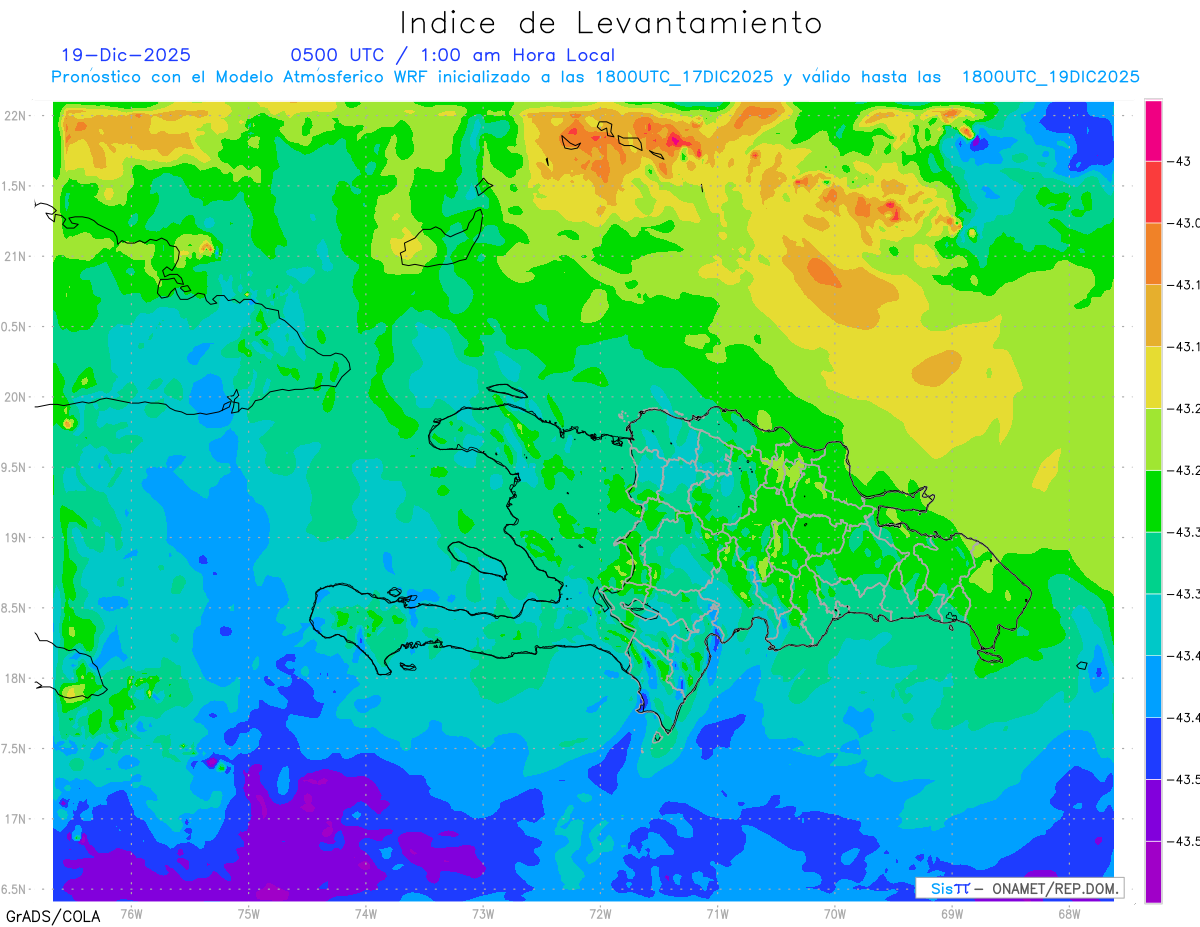
Task: Click the date text "19-Dic-2025"
Action: pos(126,55)
